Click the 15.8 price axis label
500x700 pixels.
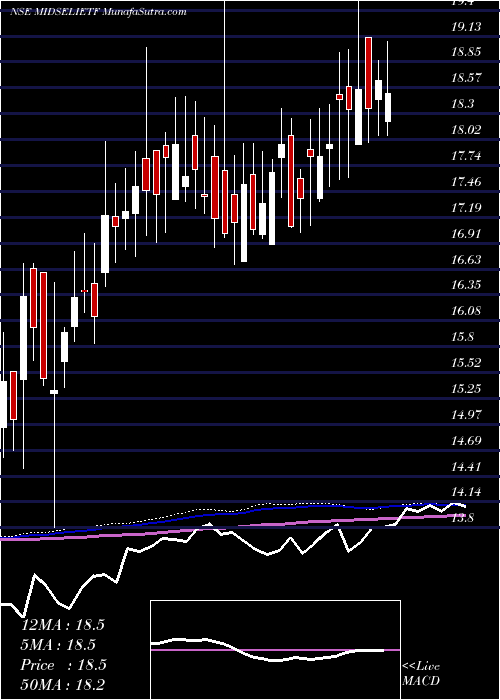coord(463,336)
